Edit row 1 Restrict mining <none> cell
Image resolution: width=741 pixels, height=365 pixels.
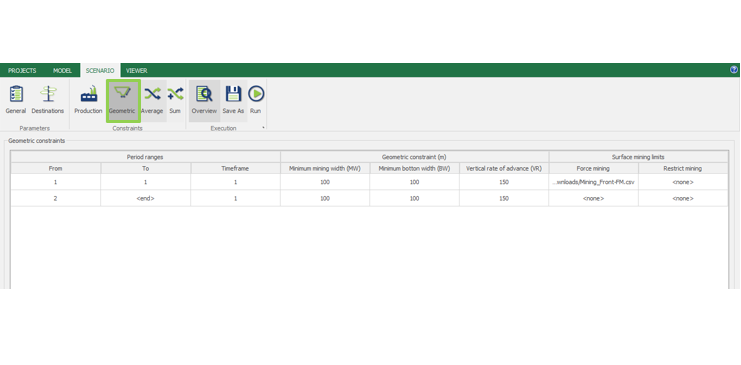point(683,182)
